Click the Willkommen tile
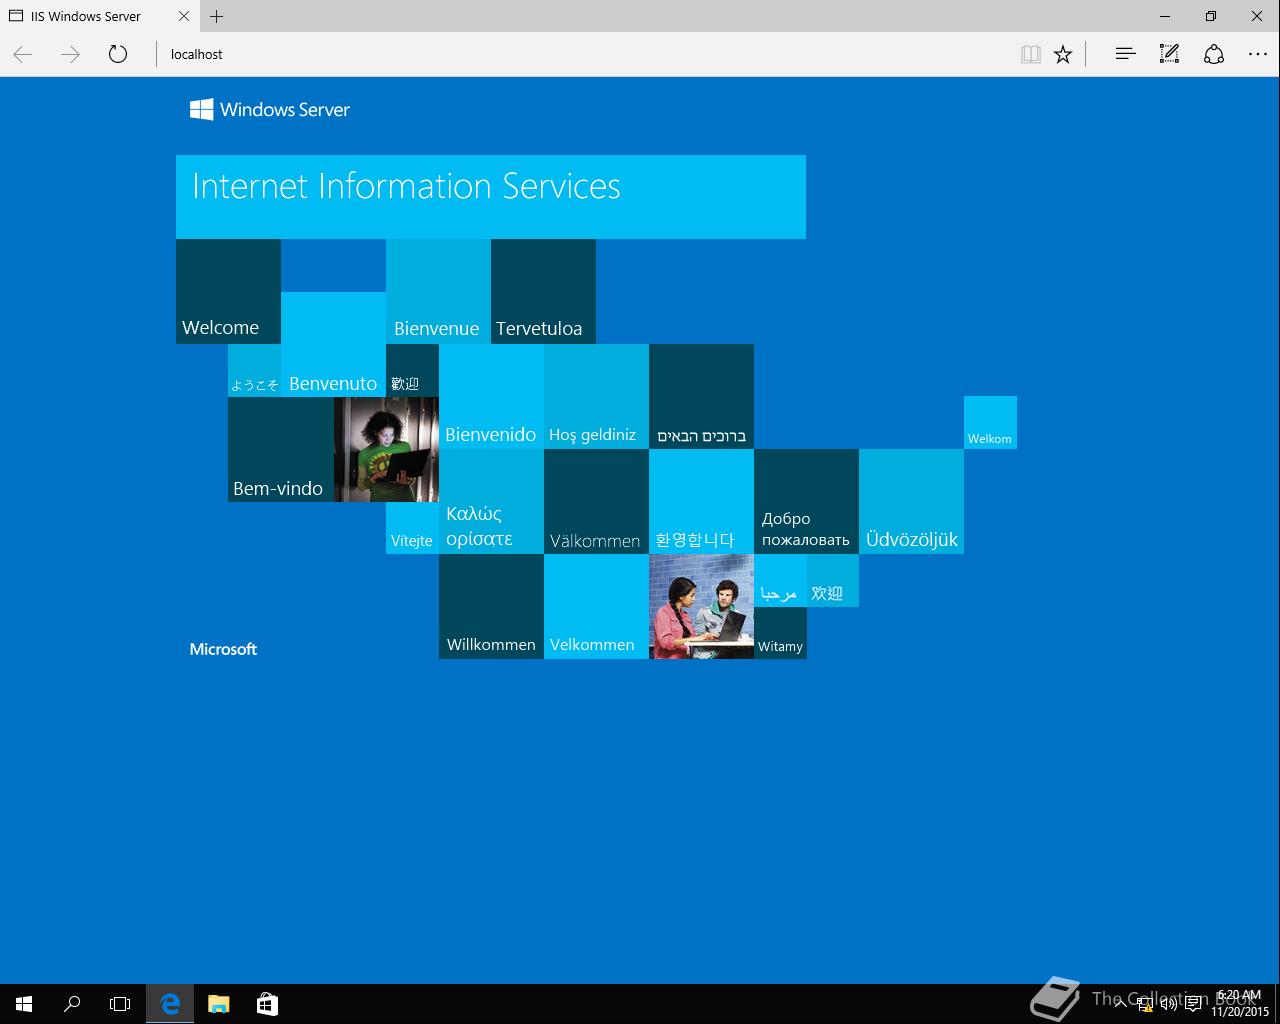 tap(491, 606)
